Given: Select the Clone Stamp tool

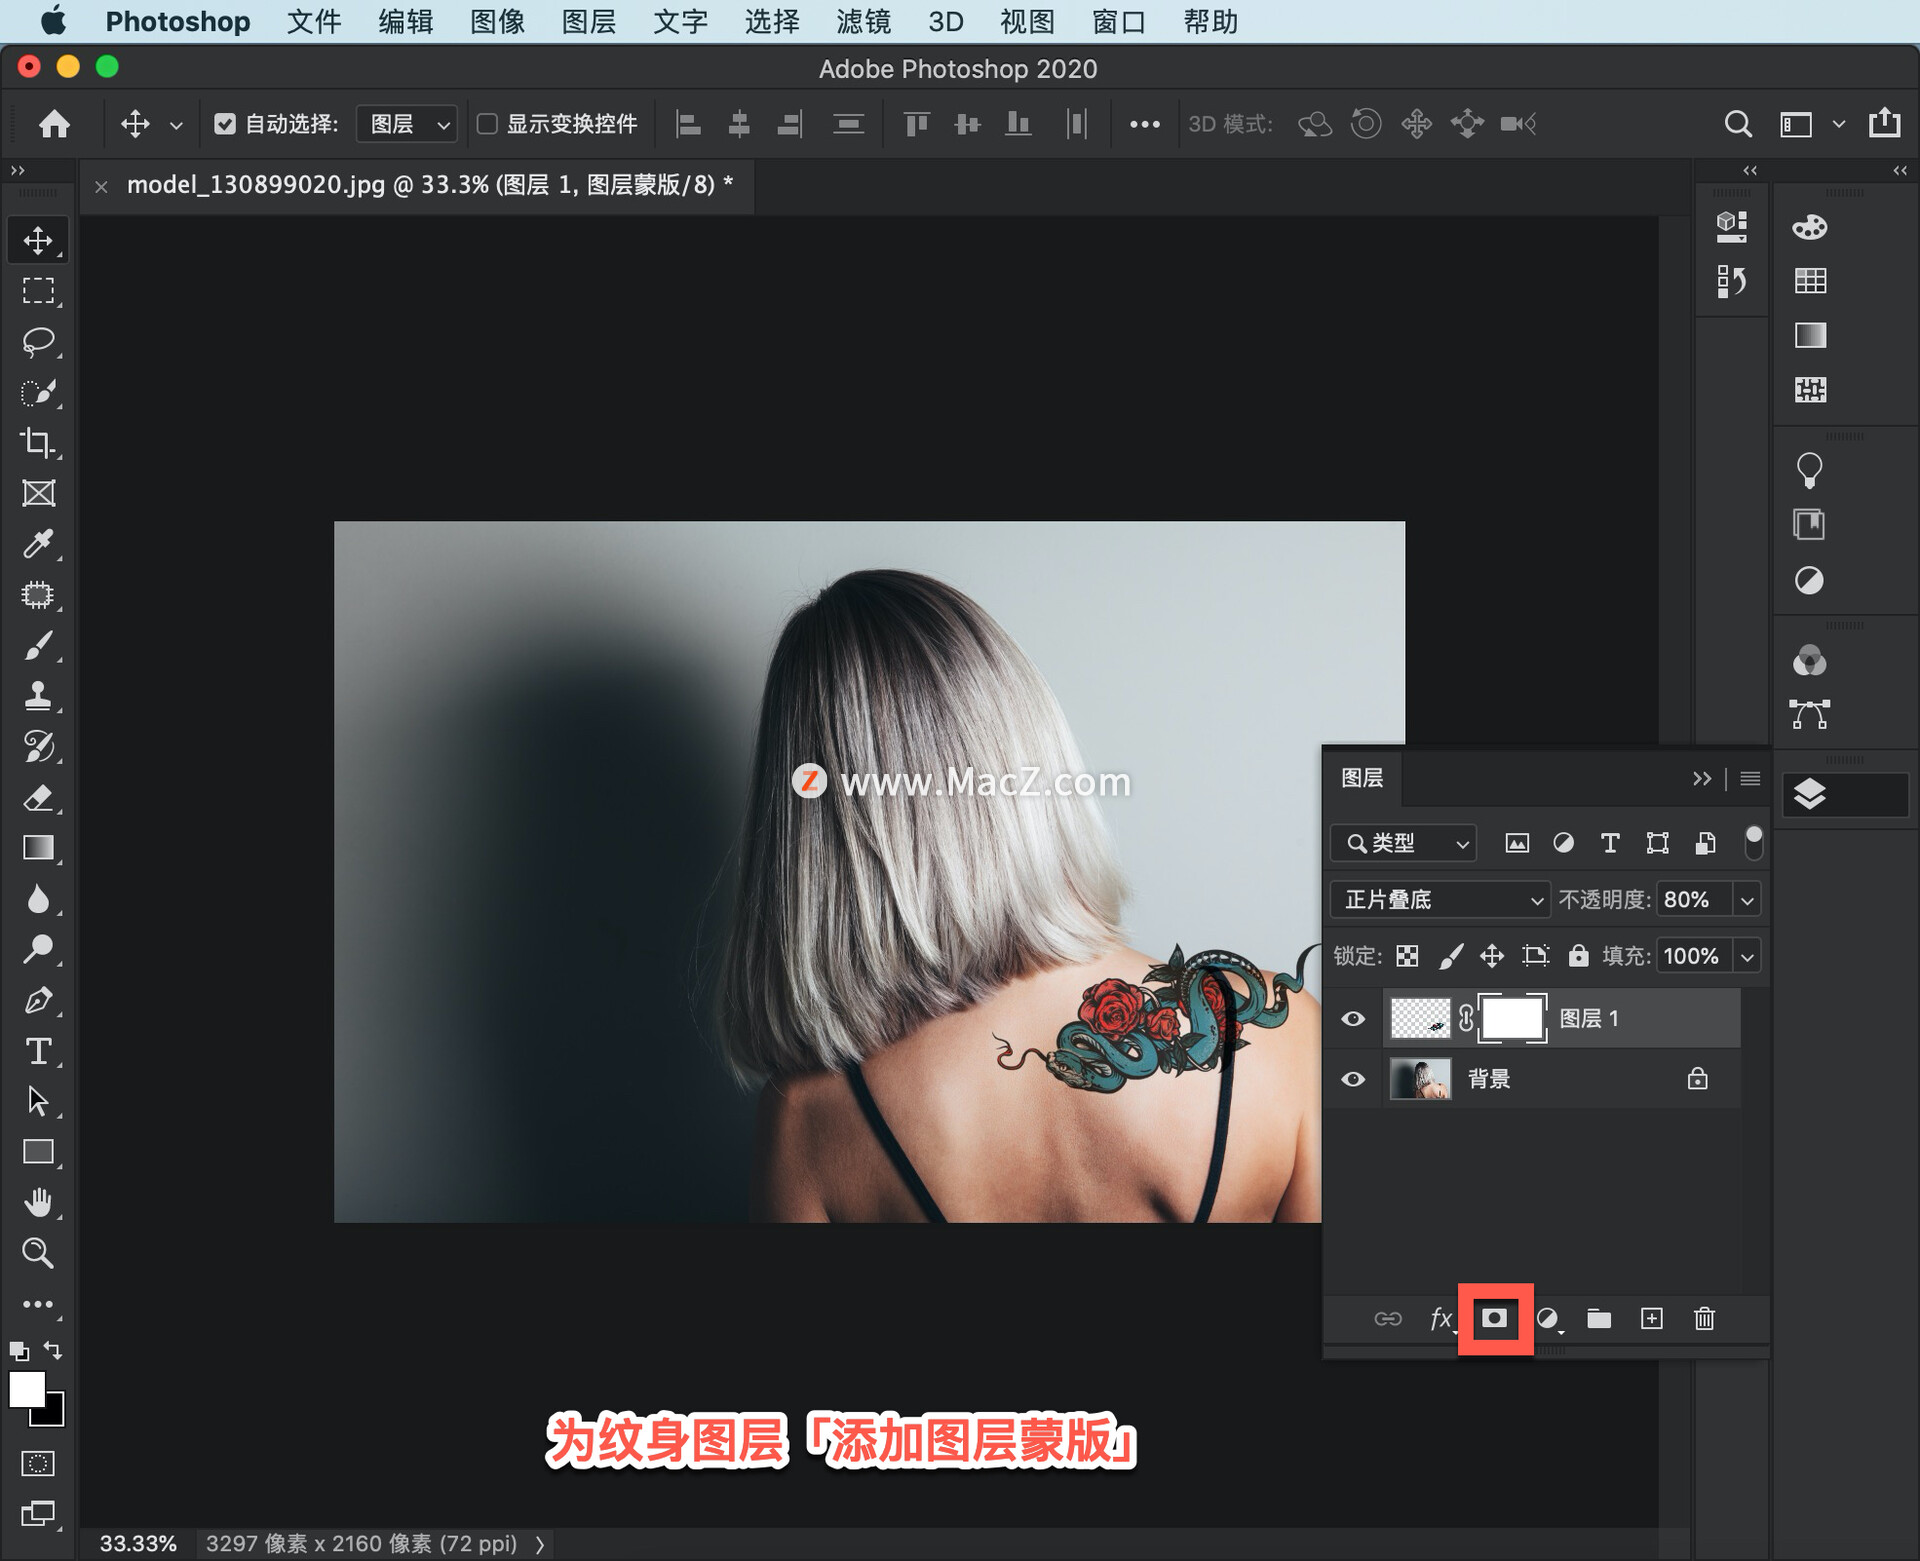Looking at the screenshot, I should 38,696.
